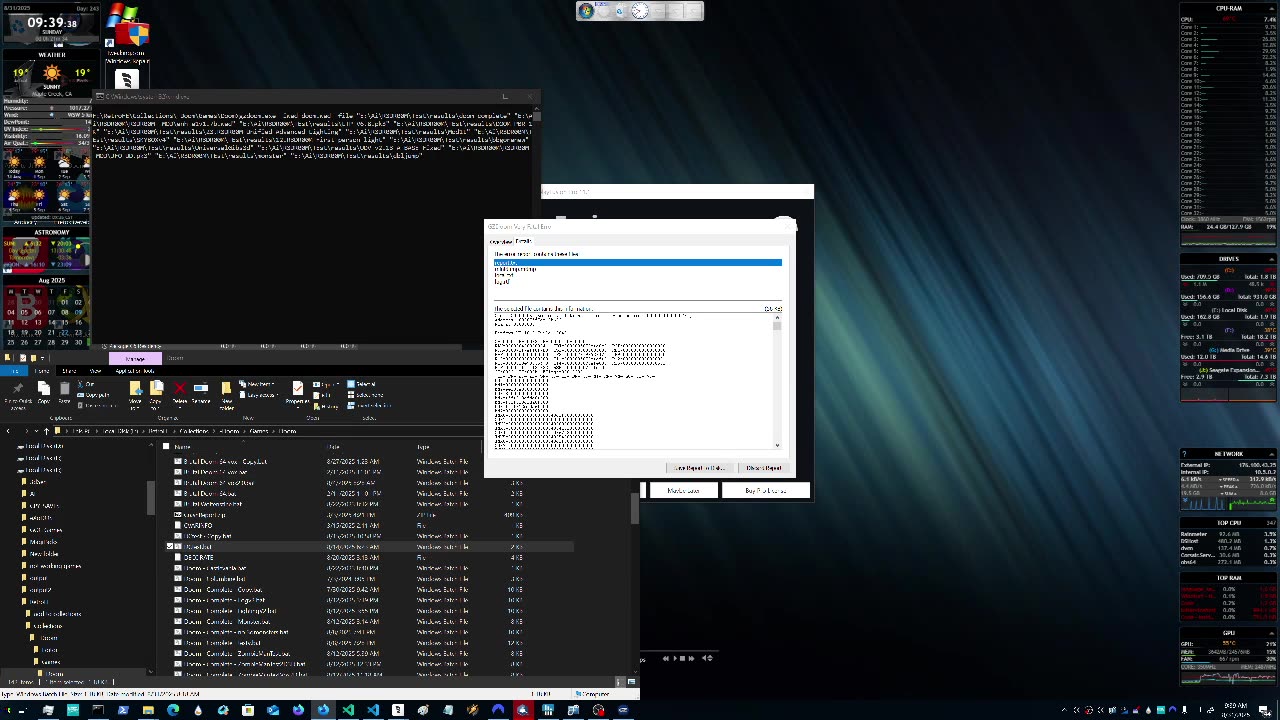Sort files by the Name column header

(182, 446)
